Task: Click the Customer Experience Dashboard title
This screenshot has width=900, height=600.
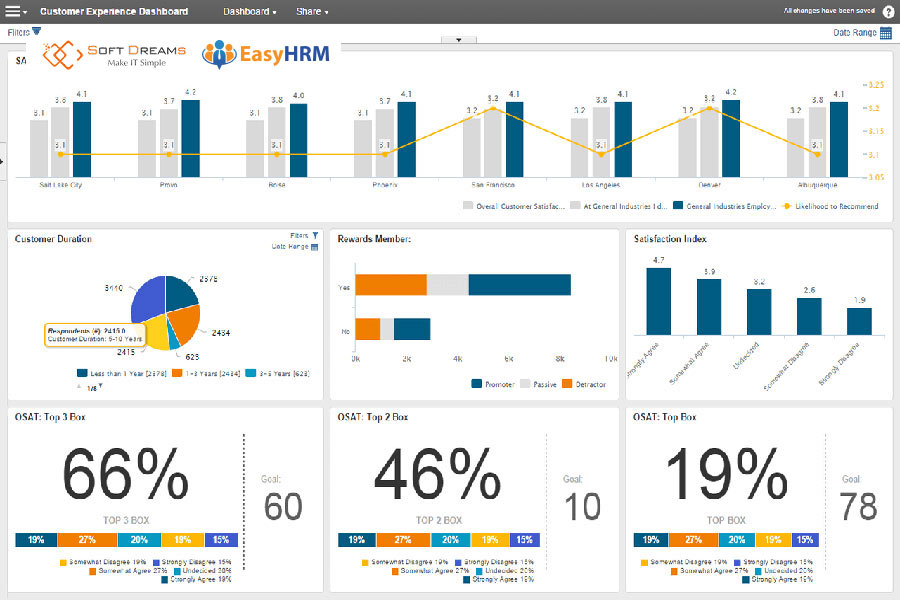Action: pyautogui.click(x=113, y=11)
